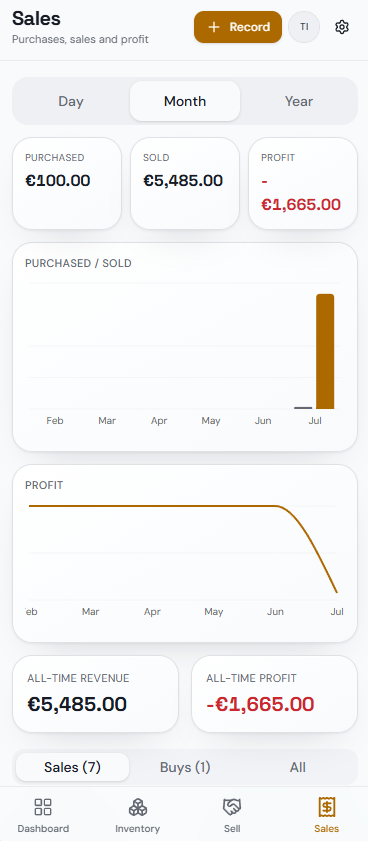Open the settings gear icon
Image resolution: width=368 pixels, height=841 pixels.
(x=342, y=27)
